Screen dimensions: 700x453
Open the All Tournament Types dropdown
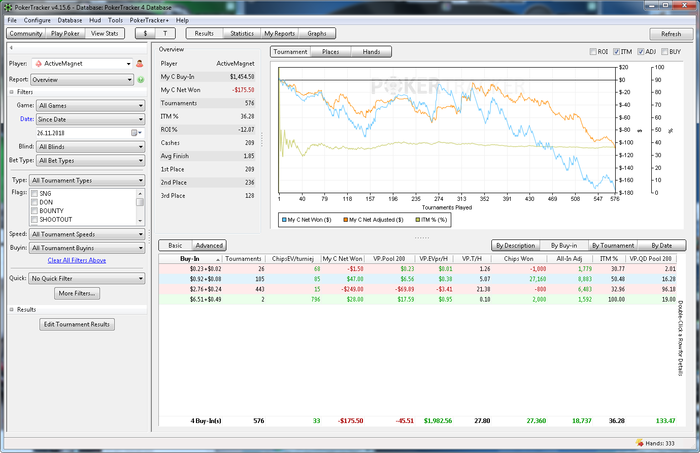tap(87, 181)
